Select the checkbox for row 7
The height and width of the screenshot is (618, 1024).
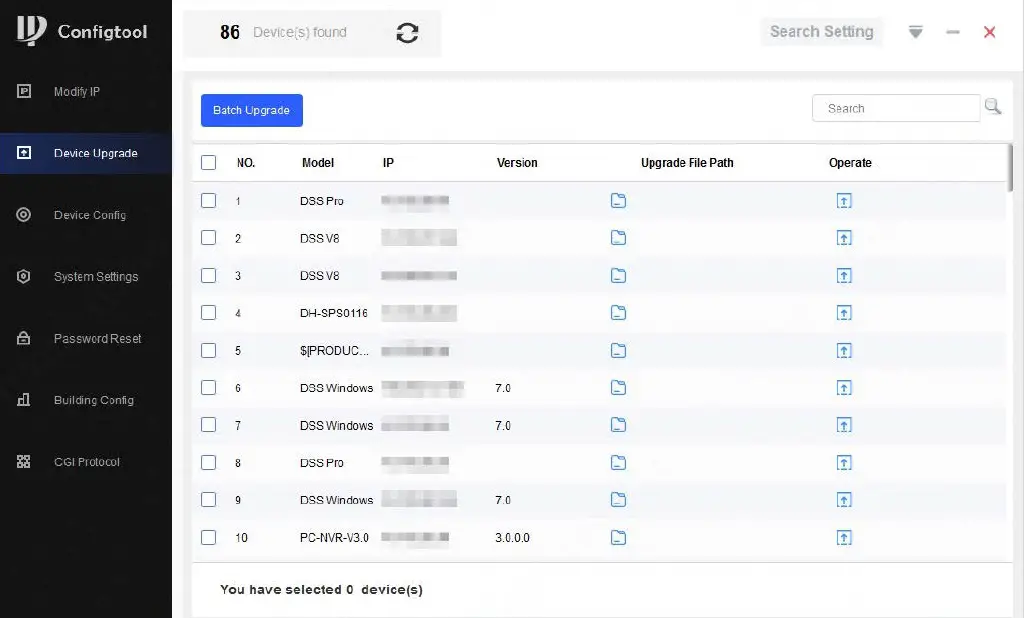coord(208,425)
